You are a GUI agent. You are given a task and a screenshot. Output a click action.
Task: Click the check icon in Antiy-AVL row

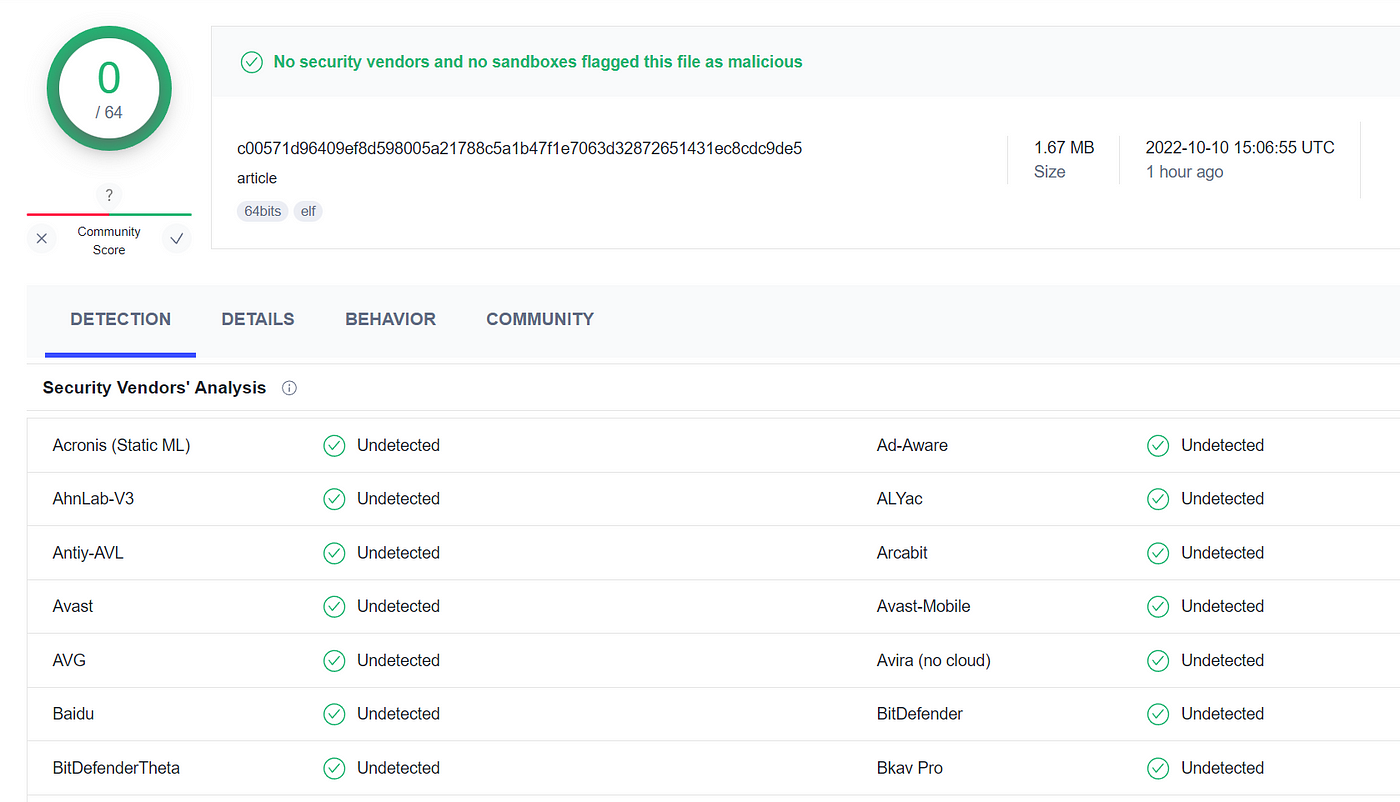point(334,553)
